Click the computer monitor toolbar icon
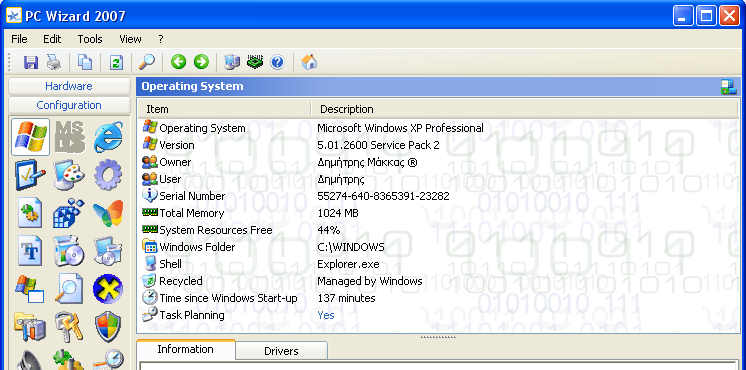746x370 pixels. [x=232, y=62]
